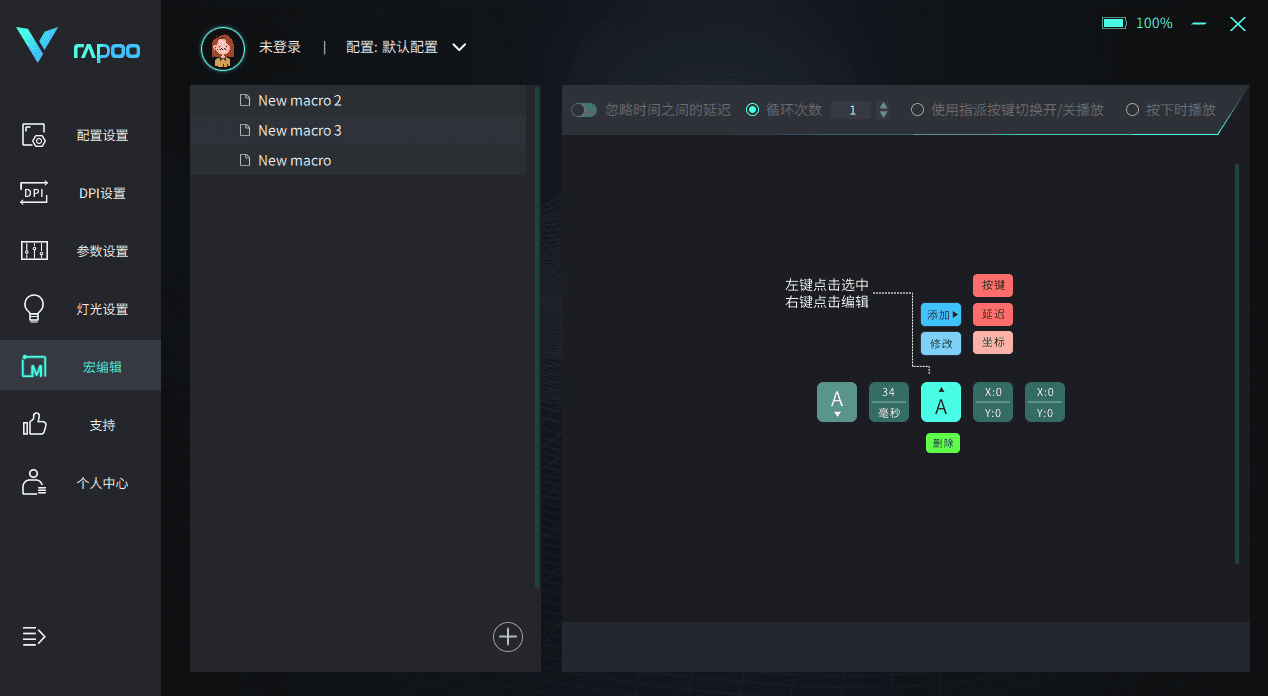The width and height of the screenshot is (1268, 696).
Task: Open the 灯光设置 lighting panel
Action: (x=80, y=308)
